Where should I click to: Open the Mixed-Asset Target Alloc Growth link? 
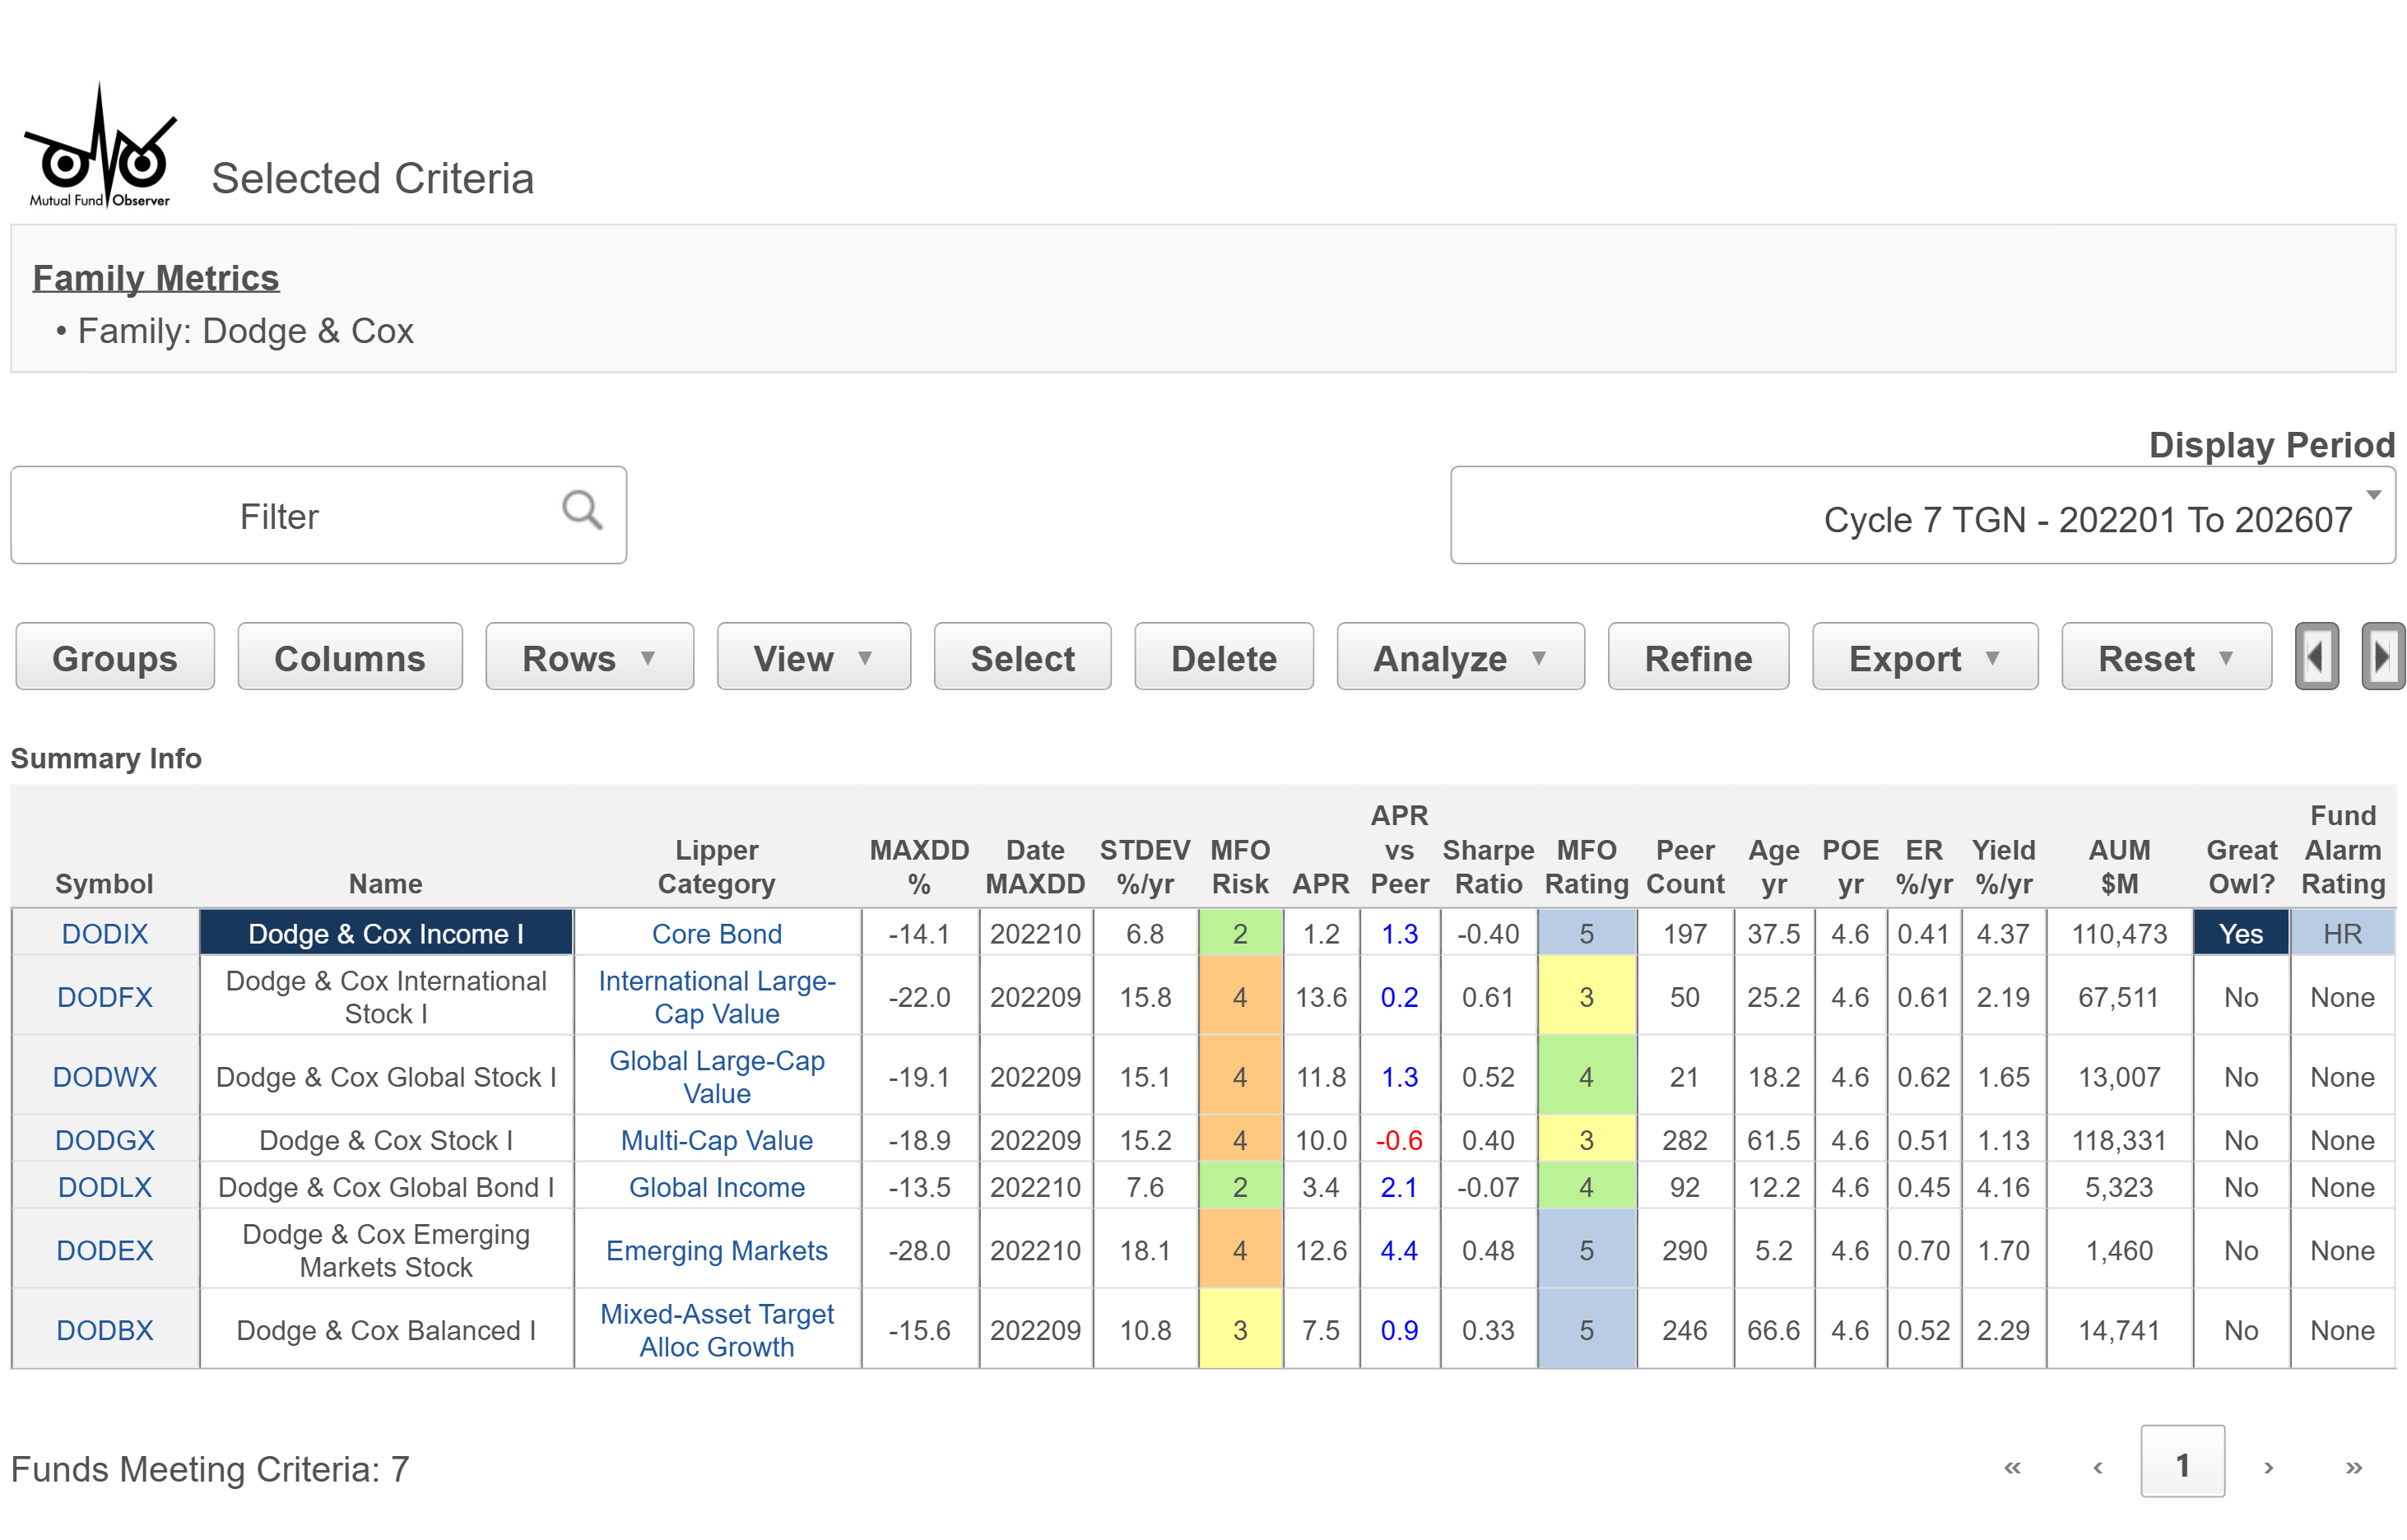[717, 1329]
